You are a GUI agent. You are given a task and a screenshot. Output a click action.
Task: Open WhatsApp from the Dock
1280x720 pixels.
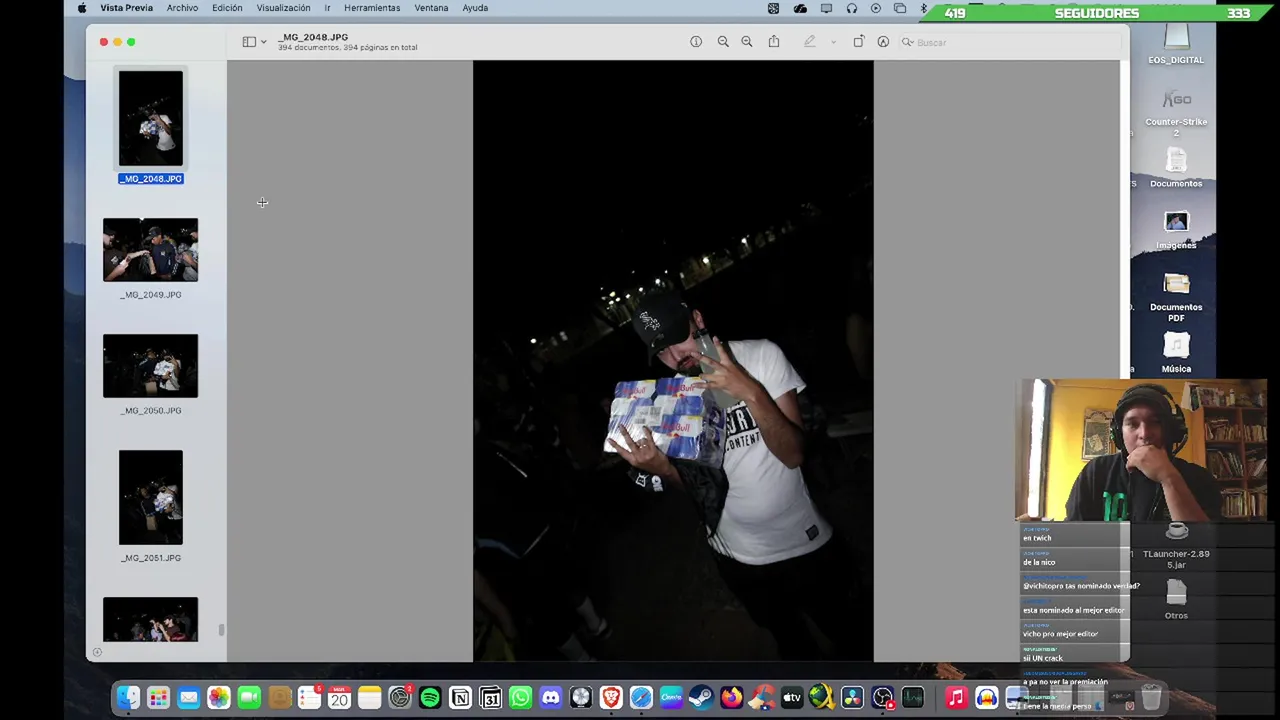520,698
